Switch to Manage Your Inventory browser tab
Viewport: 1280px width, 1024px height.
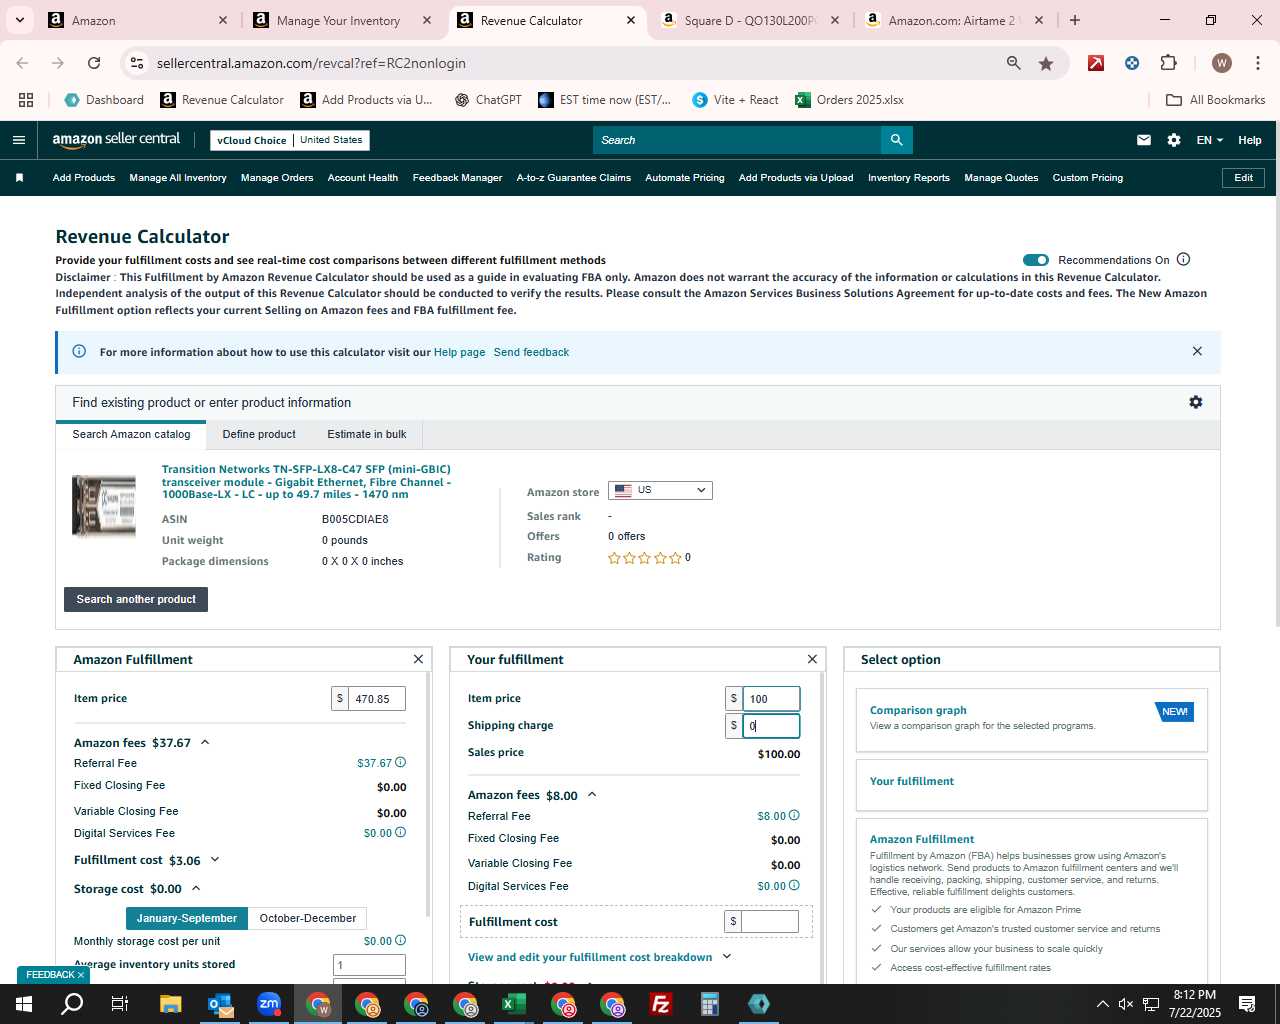click(x=340, y=20)
